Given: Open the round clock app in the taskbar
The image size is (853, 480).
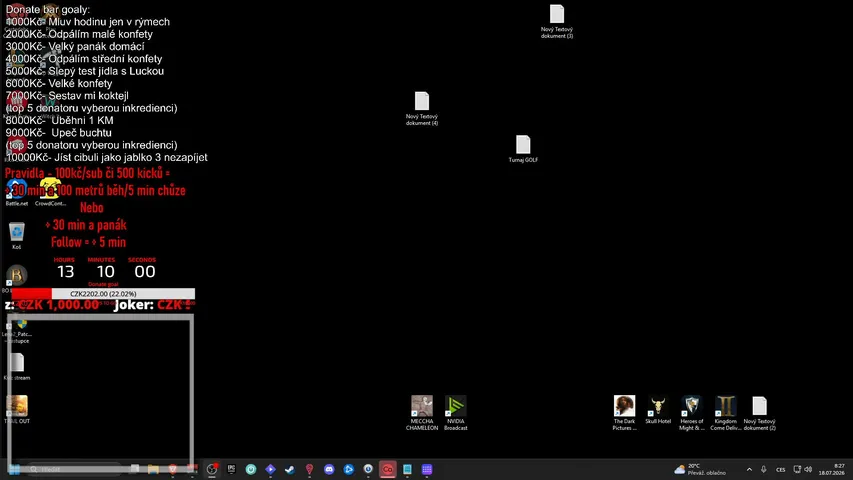Looking at the screenshot, I should (x=368, y=469).
